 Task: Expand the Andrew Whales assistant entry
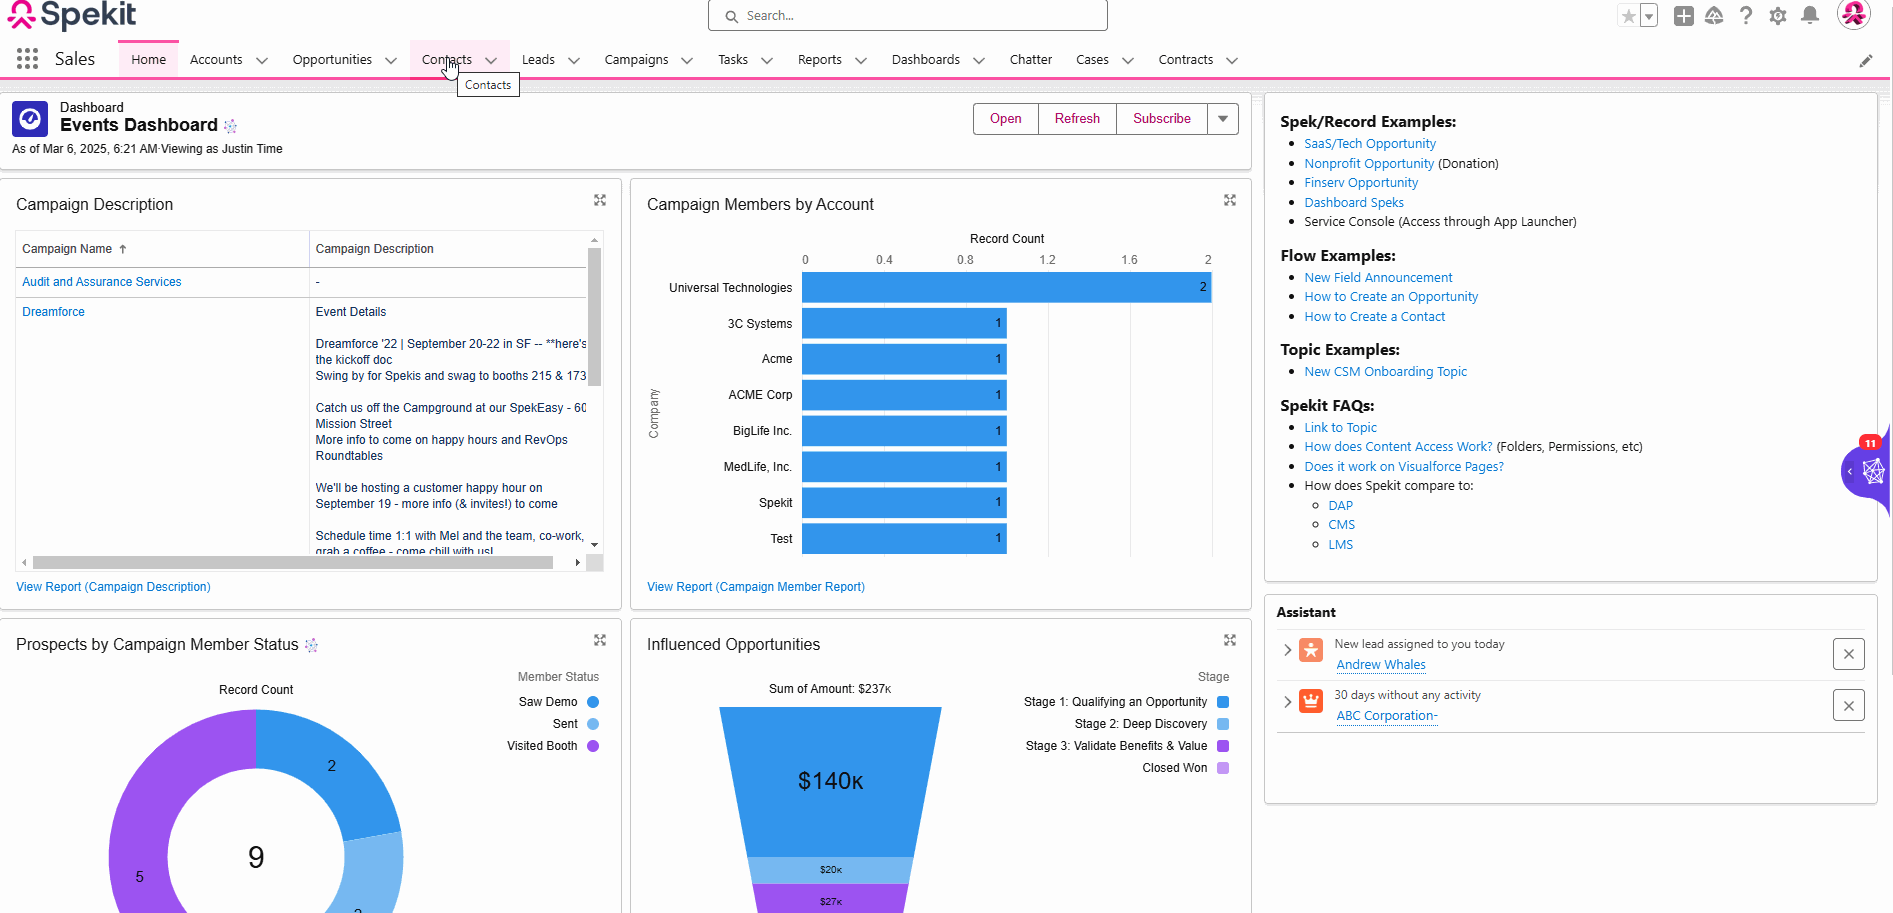(1288, 650)
